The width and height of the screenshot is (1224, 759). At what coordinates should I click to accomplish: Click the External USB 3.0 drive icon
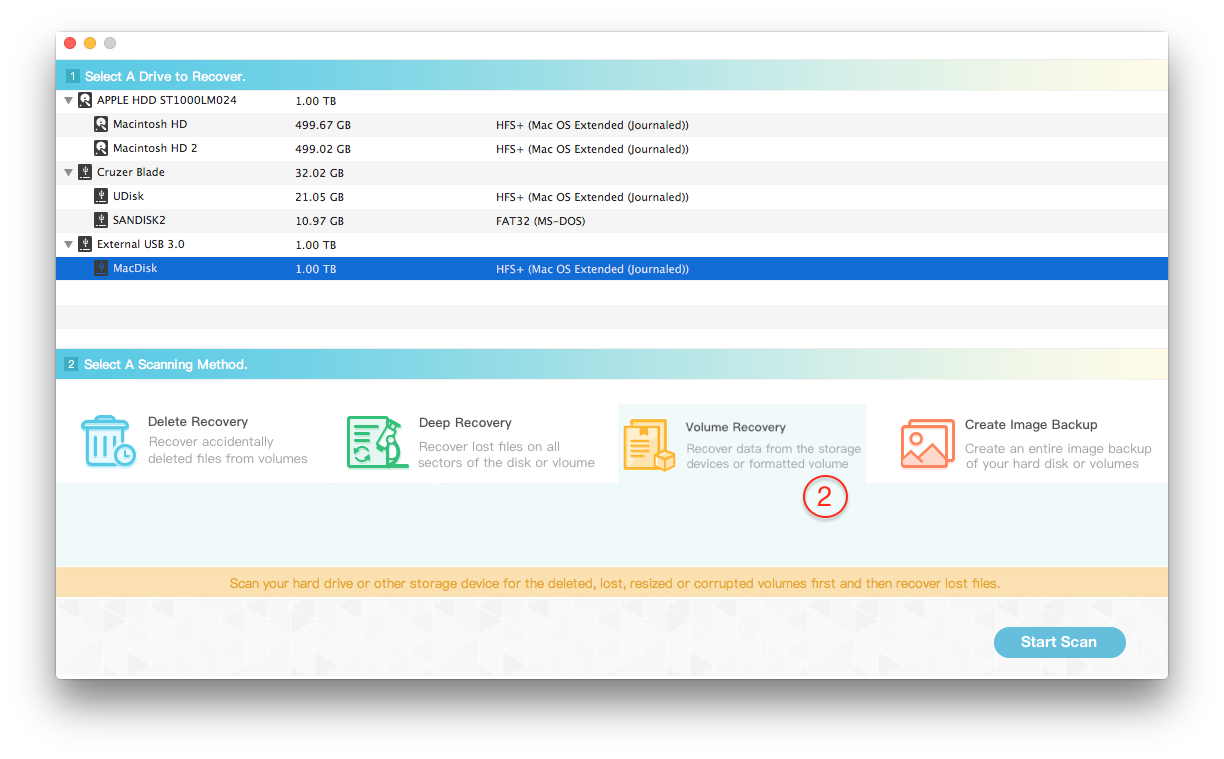pyautogui.click(x=85, y=244)
